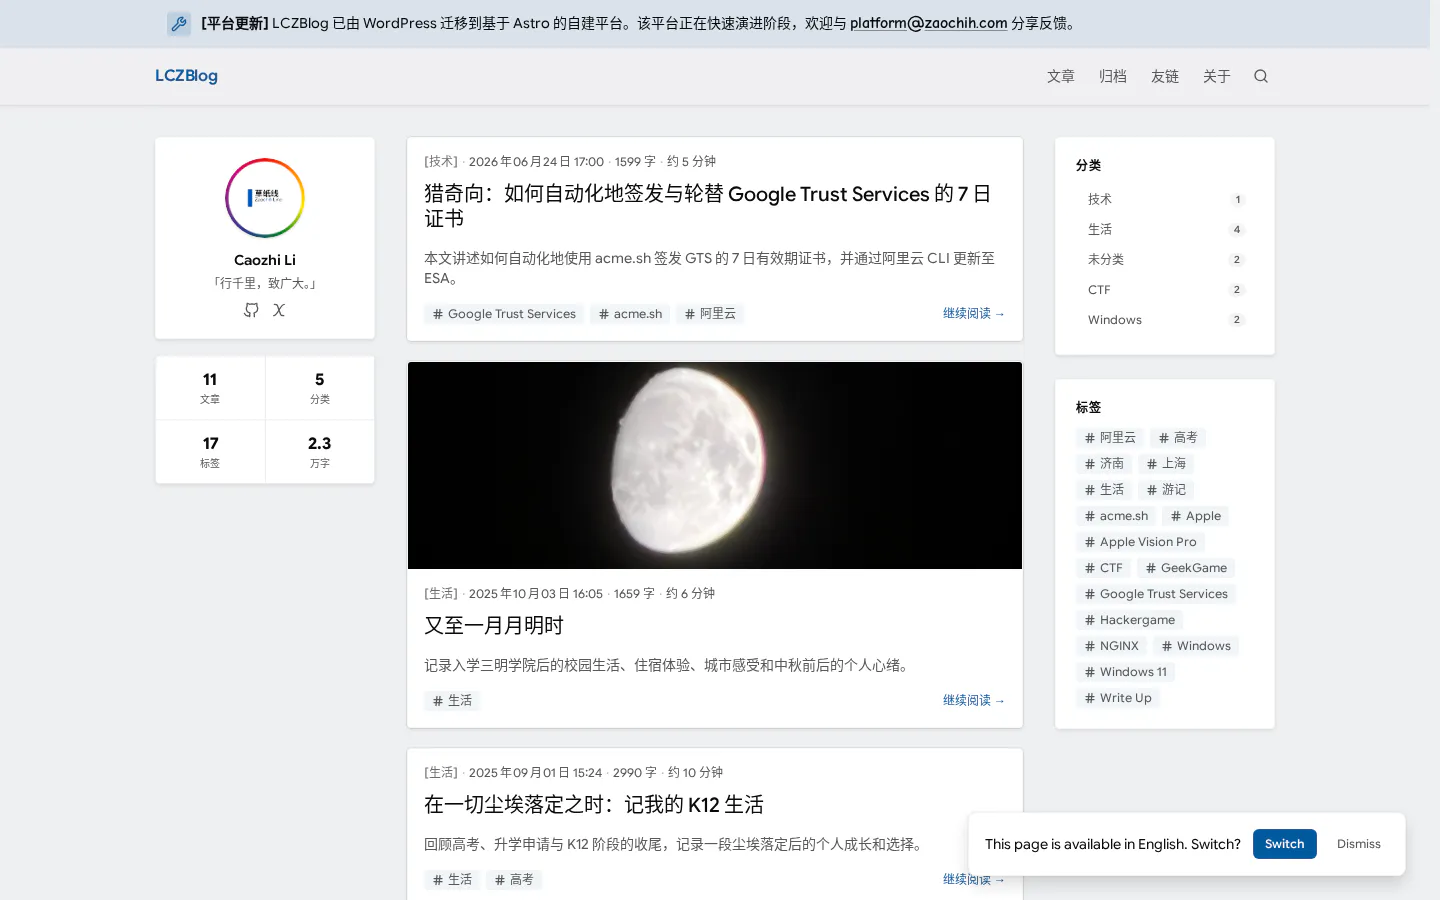Select the 未分类 category in sidebar
1440x900 pixels.
[x=1165, y=260]
